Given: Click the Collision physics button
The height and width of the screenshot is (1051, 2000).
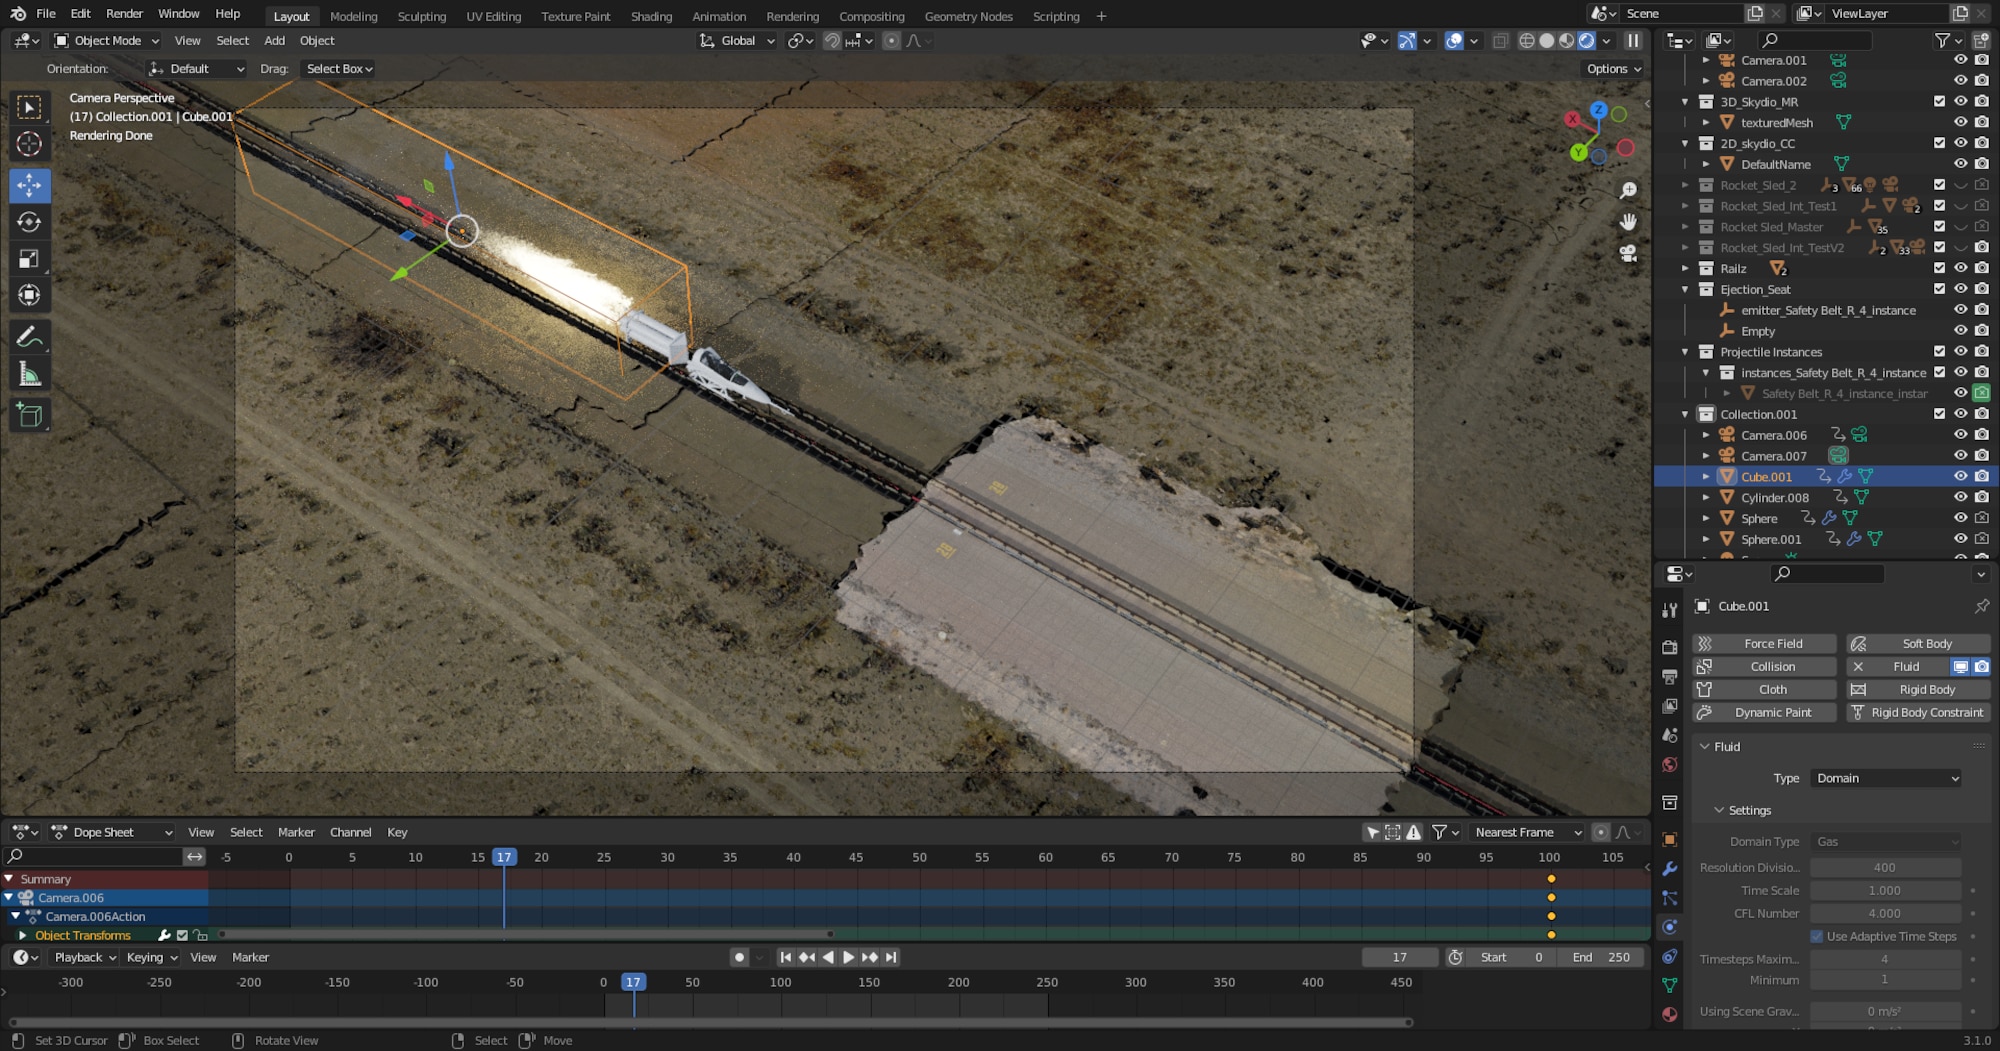Looking at the screenshot, I should pos(1764,667).
